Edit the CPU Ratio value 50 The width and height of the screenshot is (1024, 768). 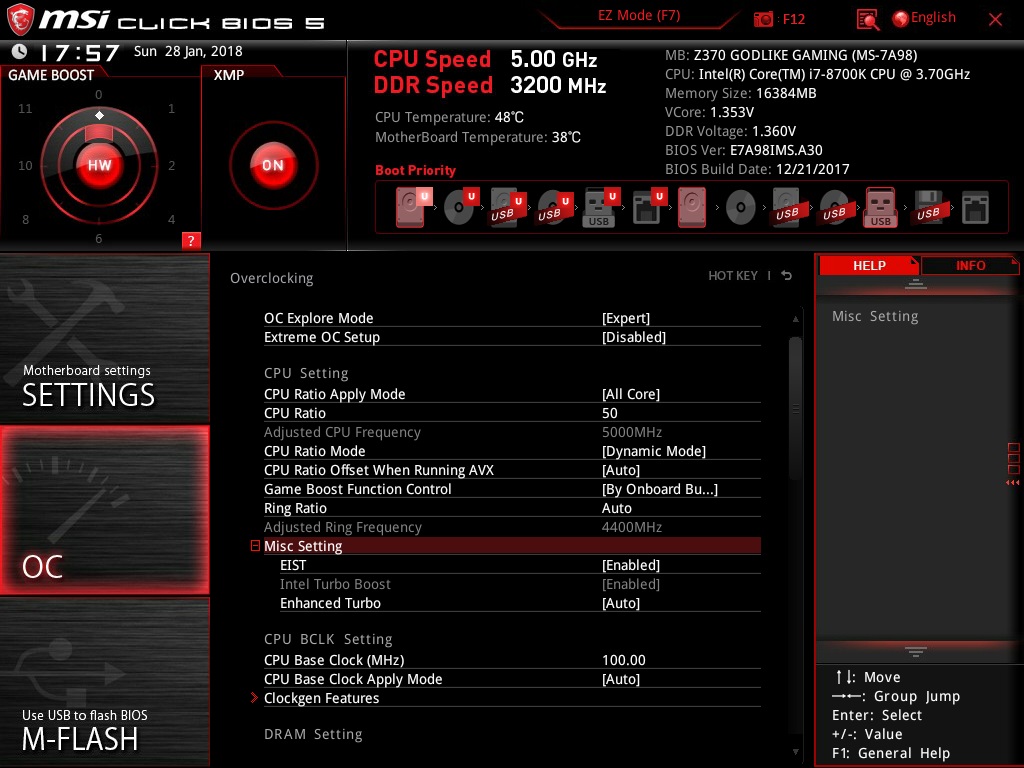click(609, 413)
